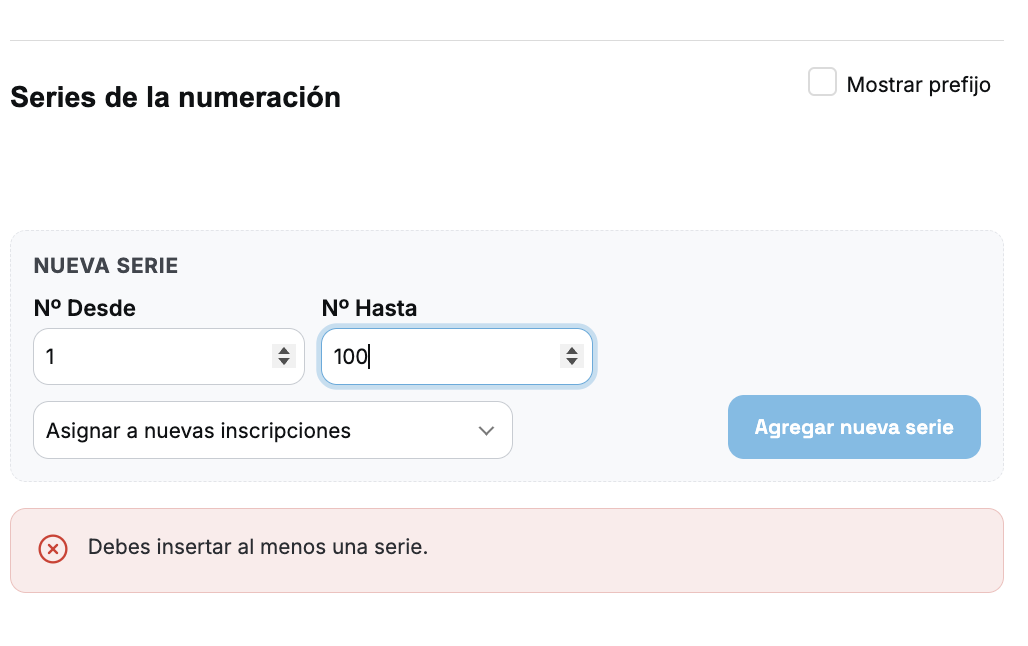1028x646 pixels.
Task: Click the NUEVA SERIE section title
Action: click(x=106, y=266)
